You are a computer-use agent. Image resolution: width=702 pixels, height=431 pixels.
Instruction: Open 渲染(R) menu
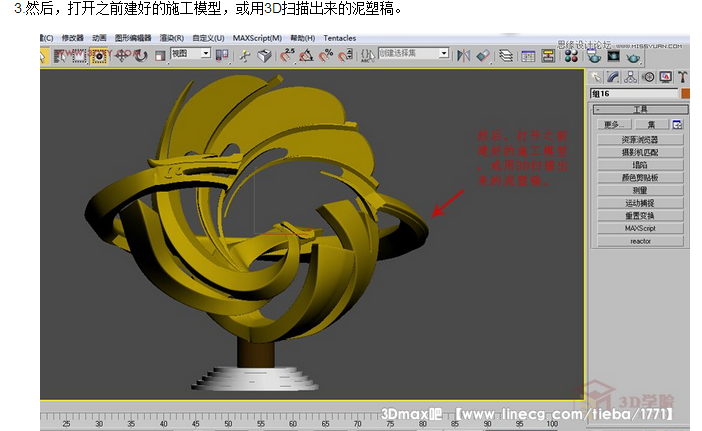(172, 38)
